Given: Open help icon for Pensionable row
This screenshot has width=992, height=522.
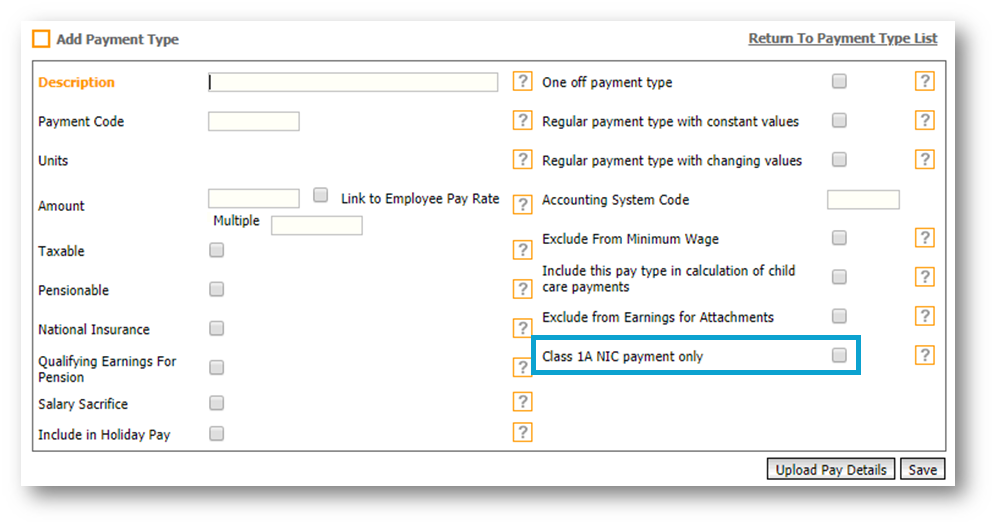Looking at the screenshot, I should coord(522,289).
